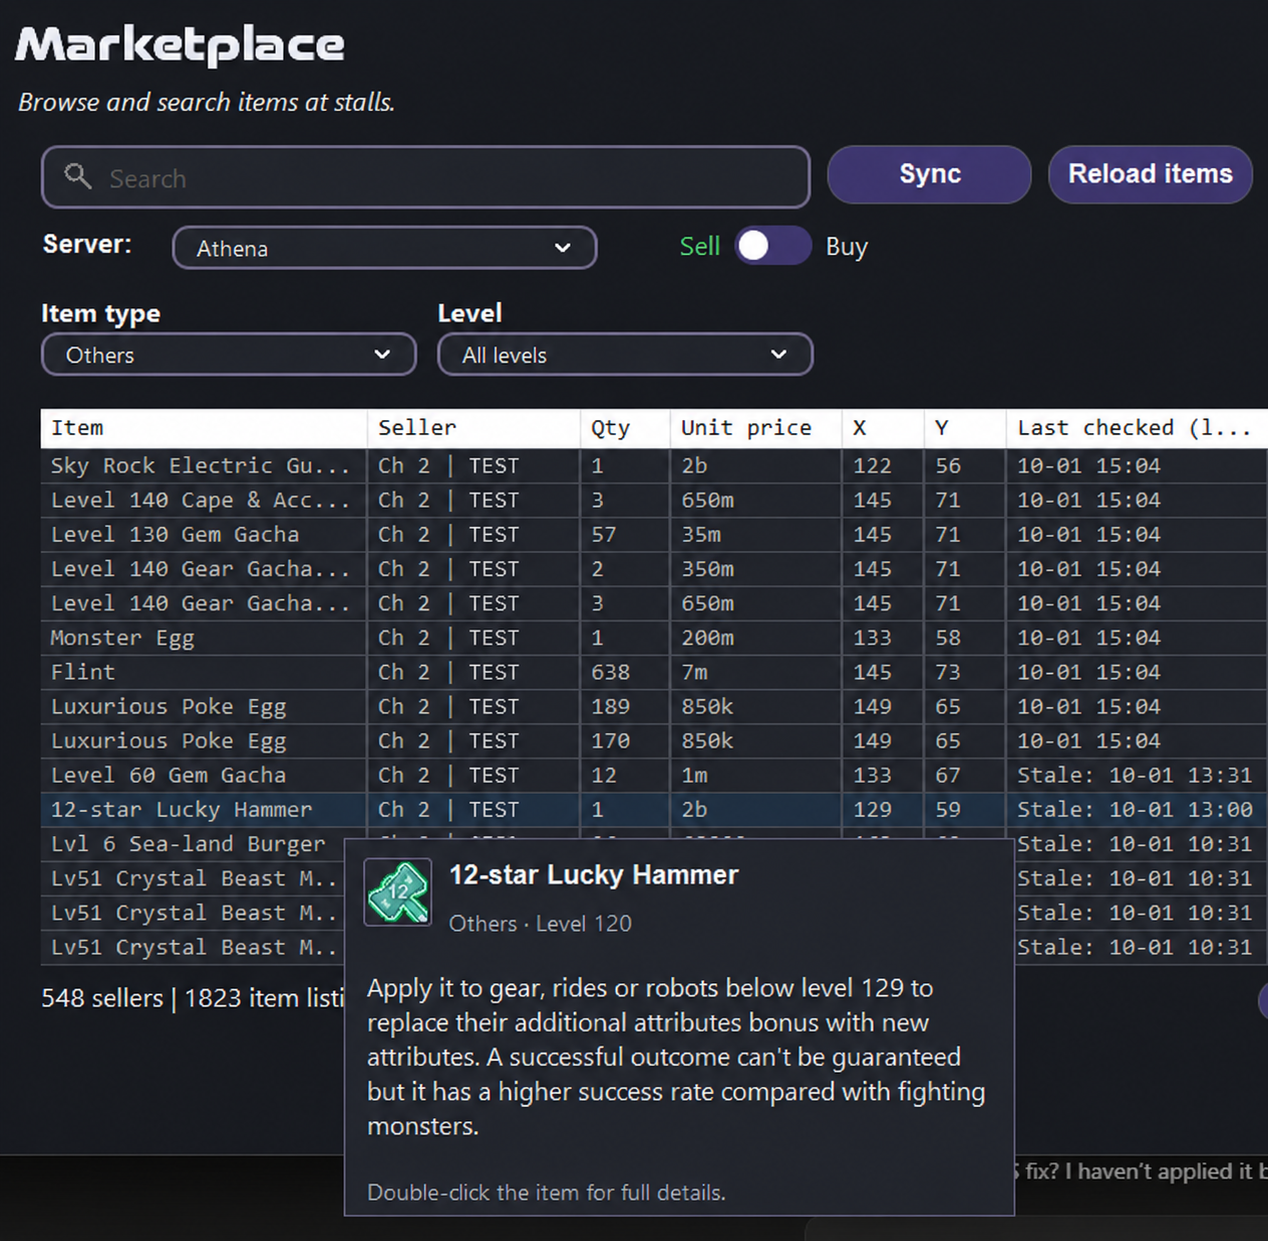Select the Level 60 Gem Gacha row
This screenshot has width=1268, height=1241.
tap(654, 776)
